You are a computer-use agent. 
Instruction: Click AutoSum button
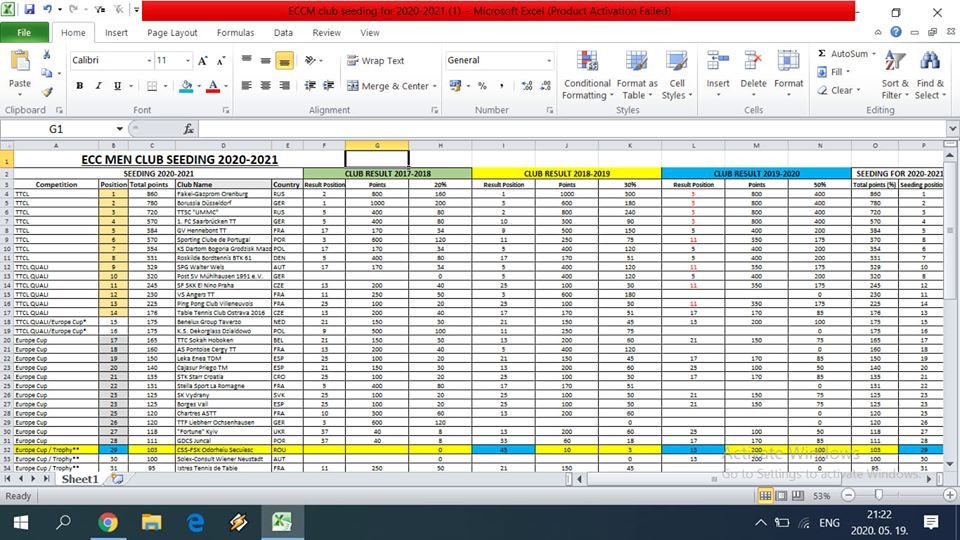(844, 54)
